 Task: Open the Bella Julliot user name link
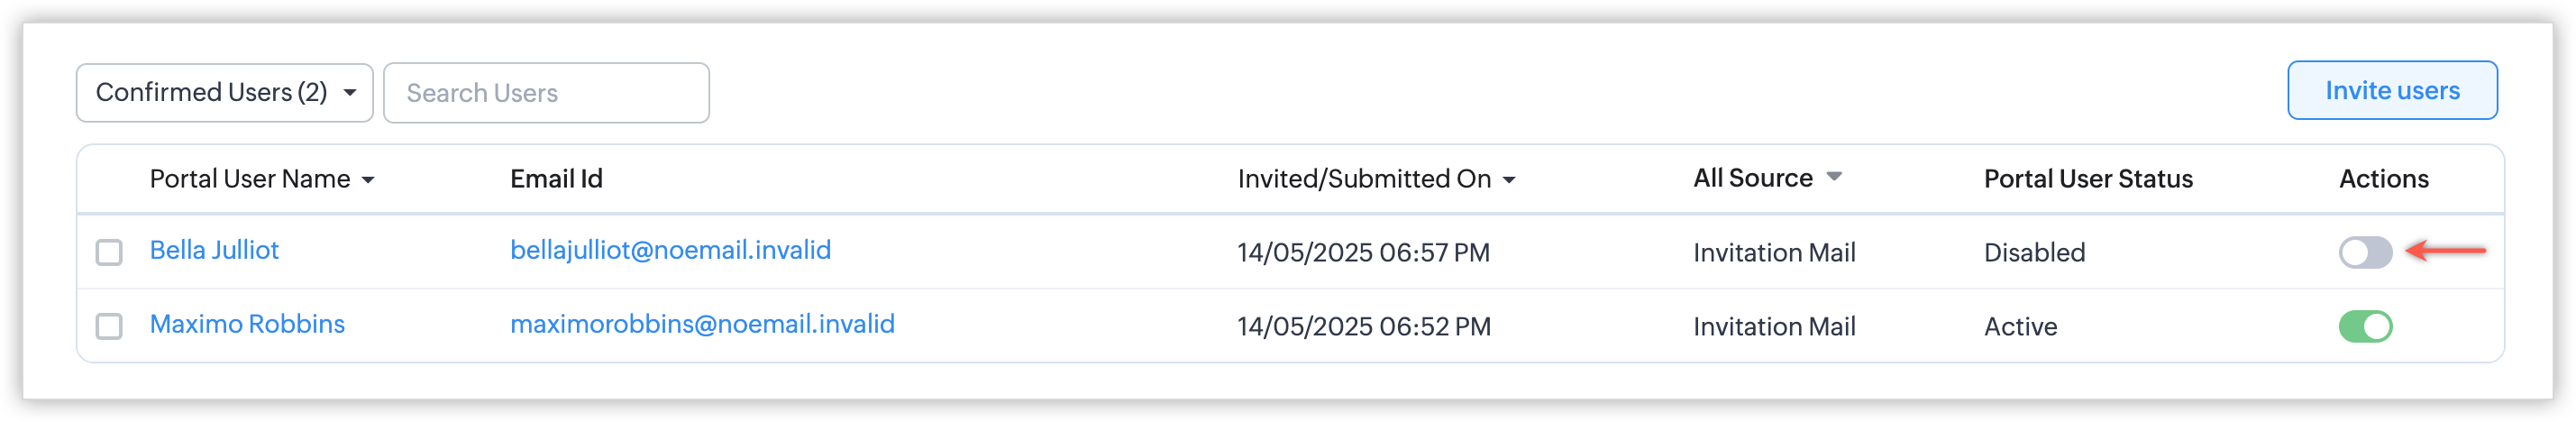214,250
